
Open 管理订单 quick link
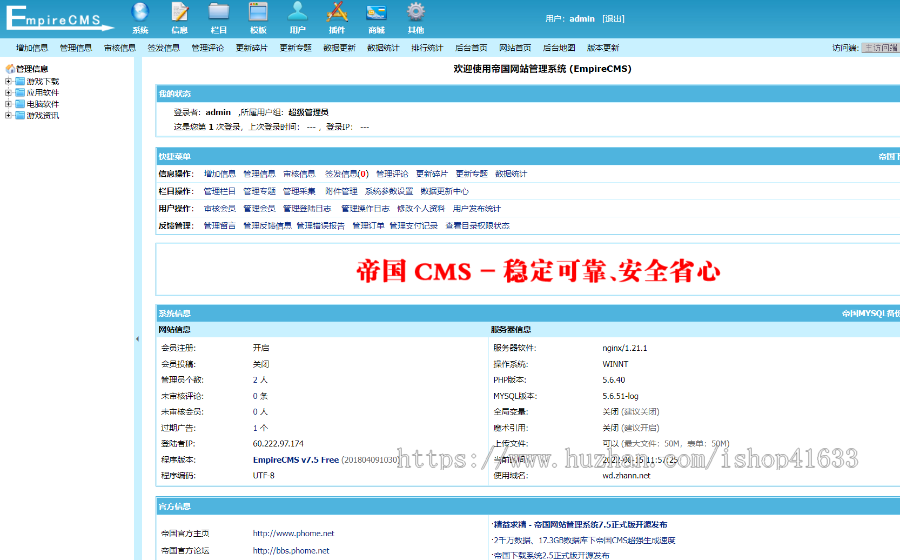tap(368, 225)
